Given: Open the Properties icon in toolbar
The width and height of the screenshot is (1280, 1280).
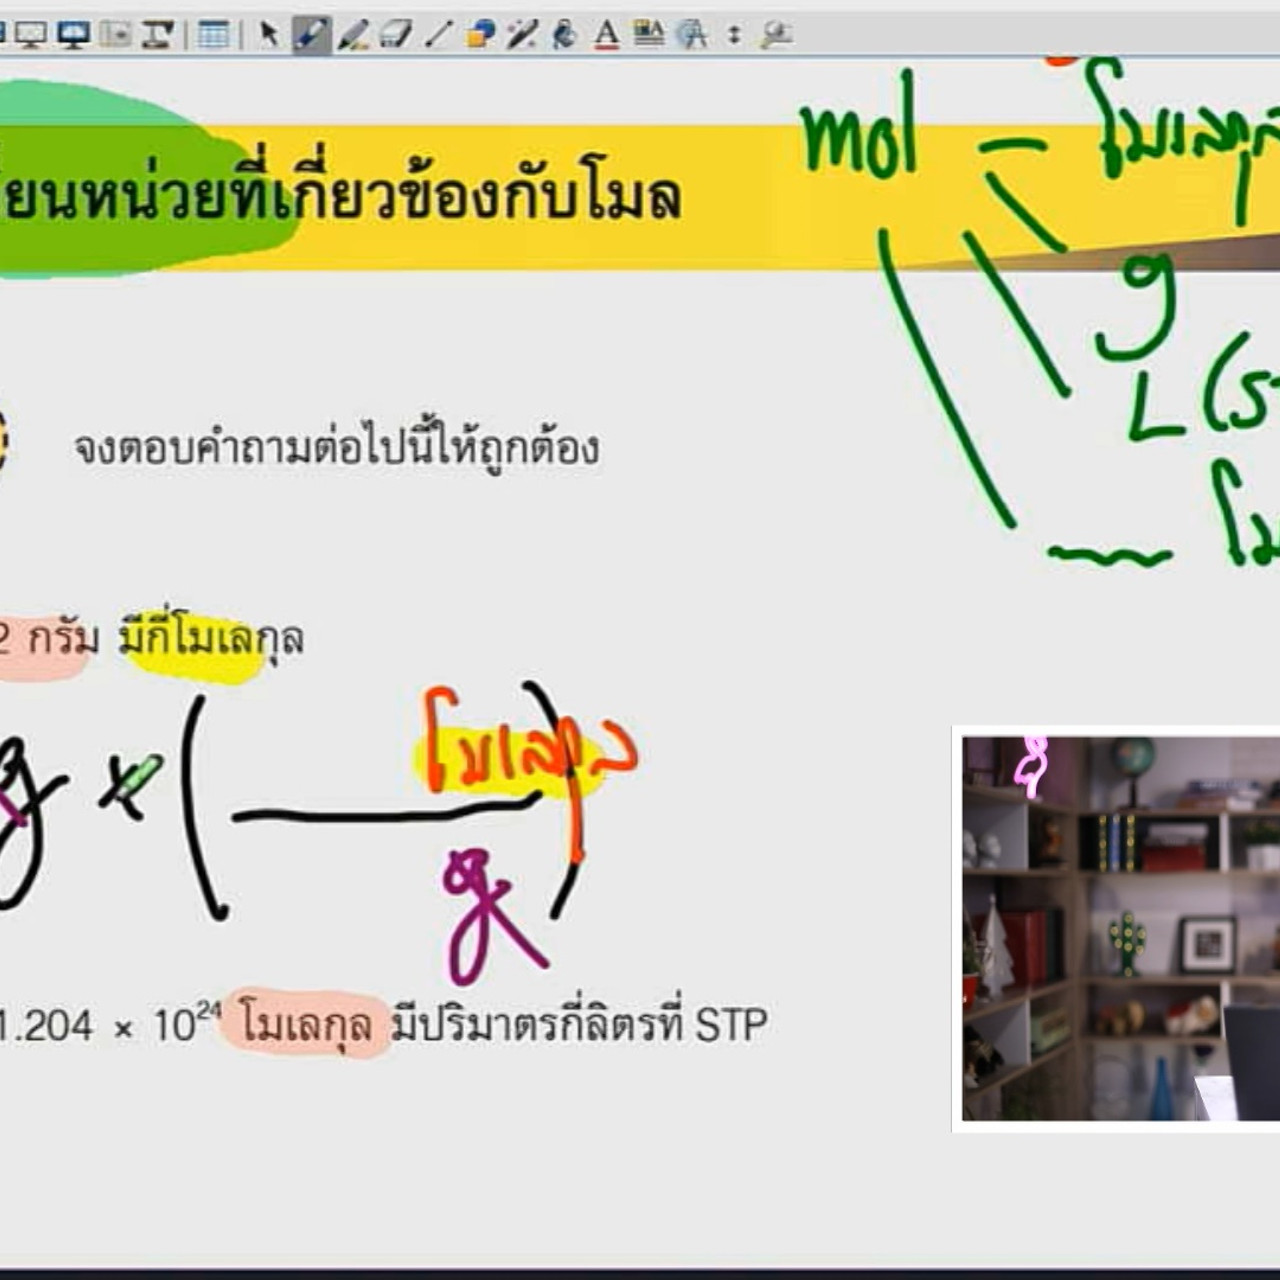Looking at the screenshot, I should tap(648, 35).
